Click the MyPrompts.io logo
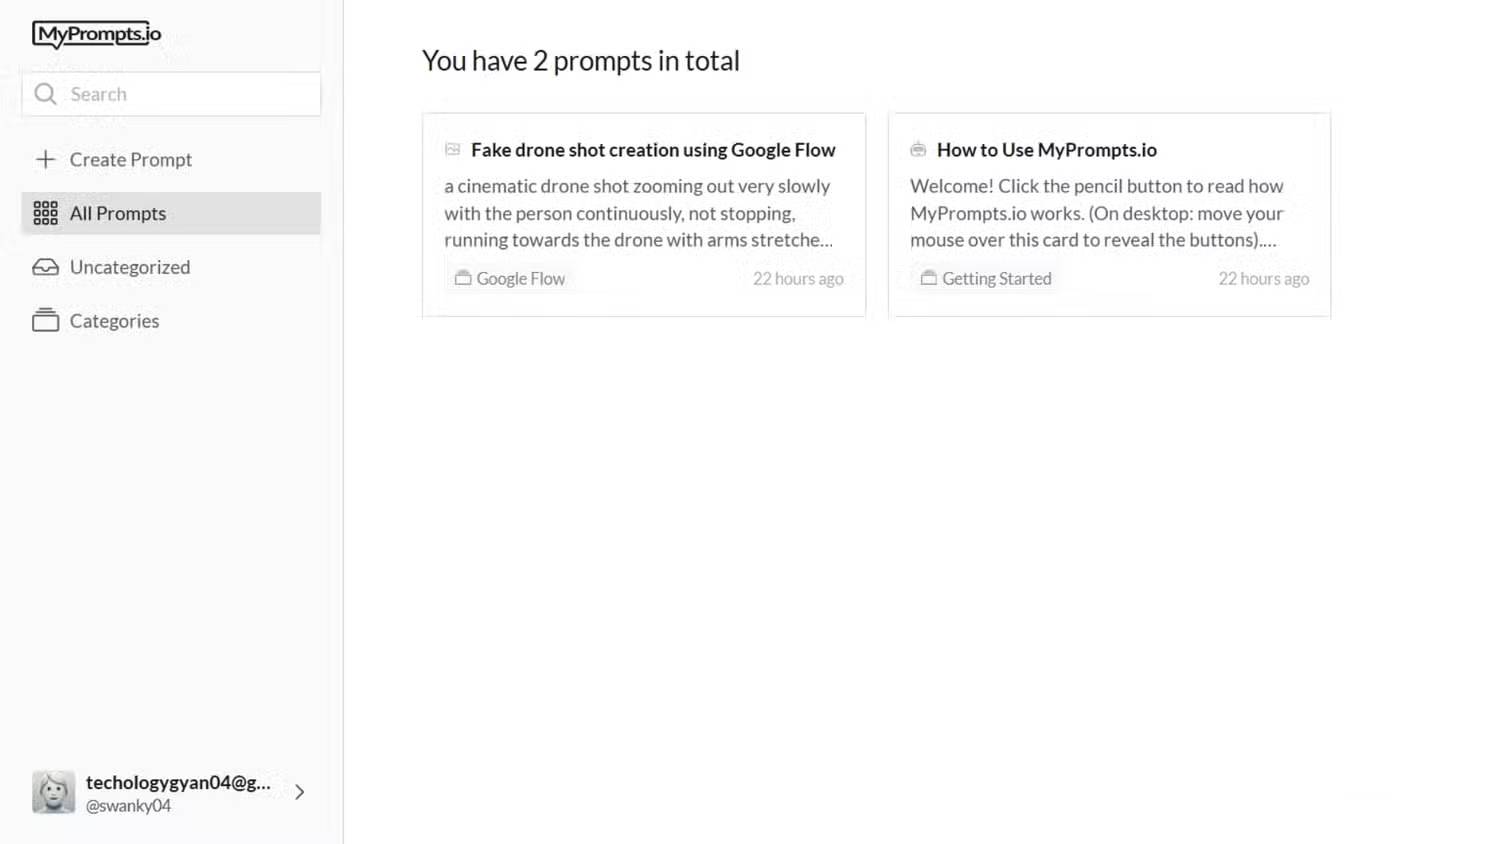The image size is (1500, 844). (96, 34)
